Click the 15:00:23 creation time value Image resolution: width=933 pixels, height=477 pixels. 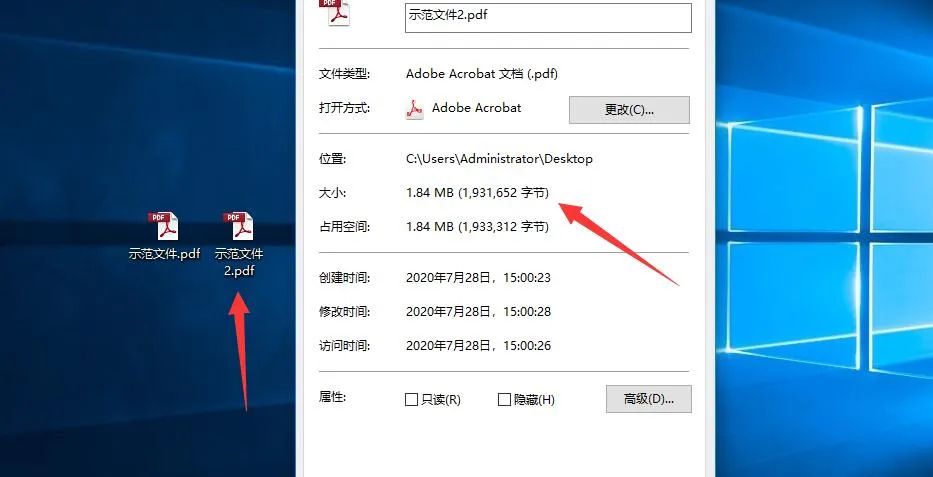pos(527,278)
